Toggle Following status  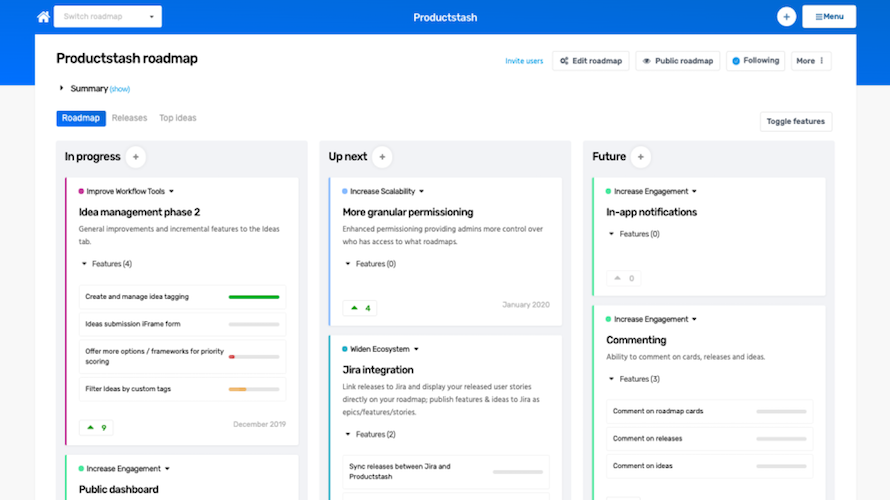click(755, 61)
